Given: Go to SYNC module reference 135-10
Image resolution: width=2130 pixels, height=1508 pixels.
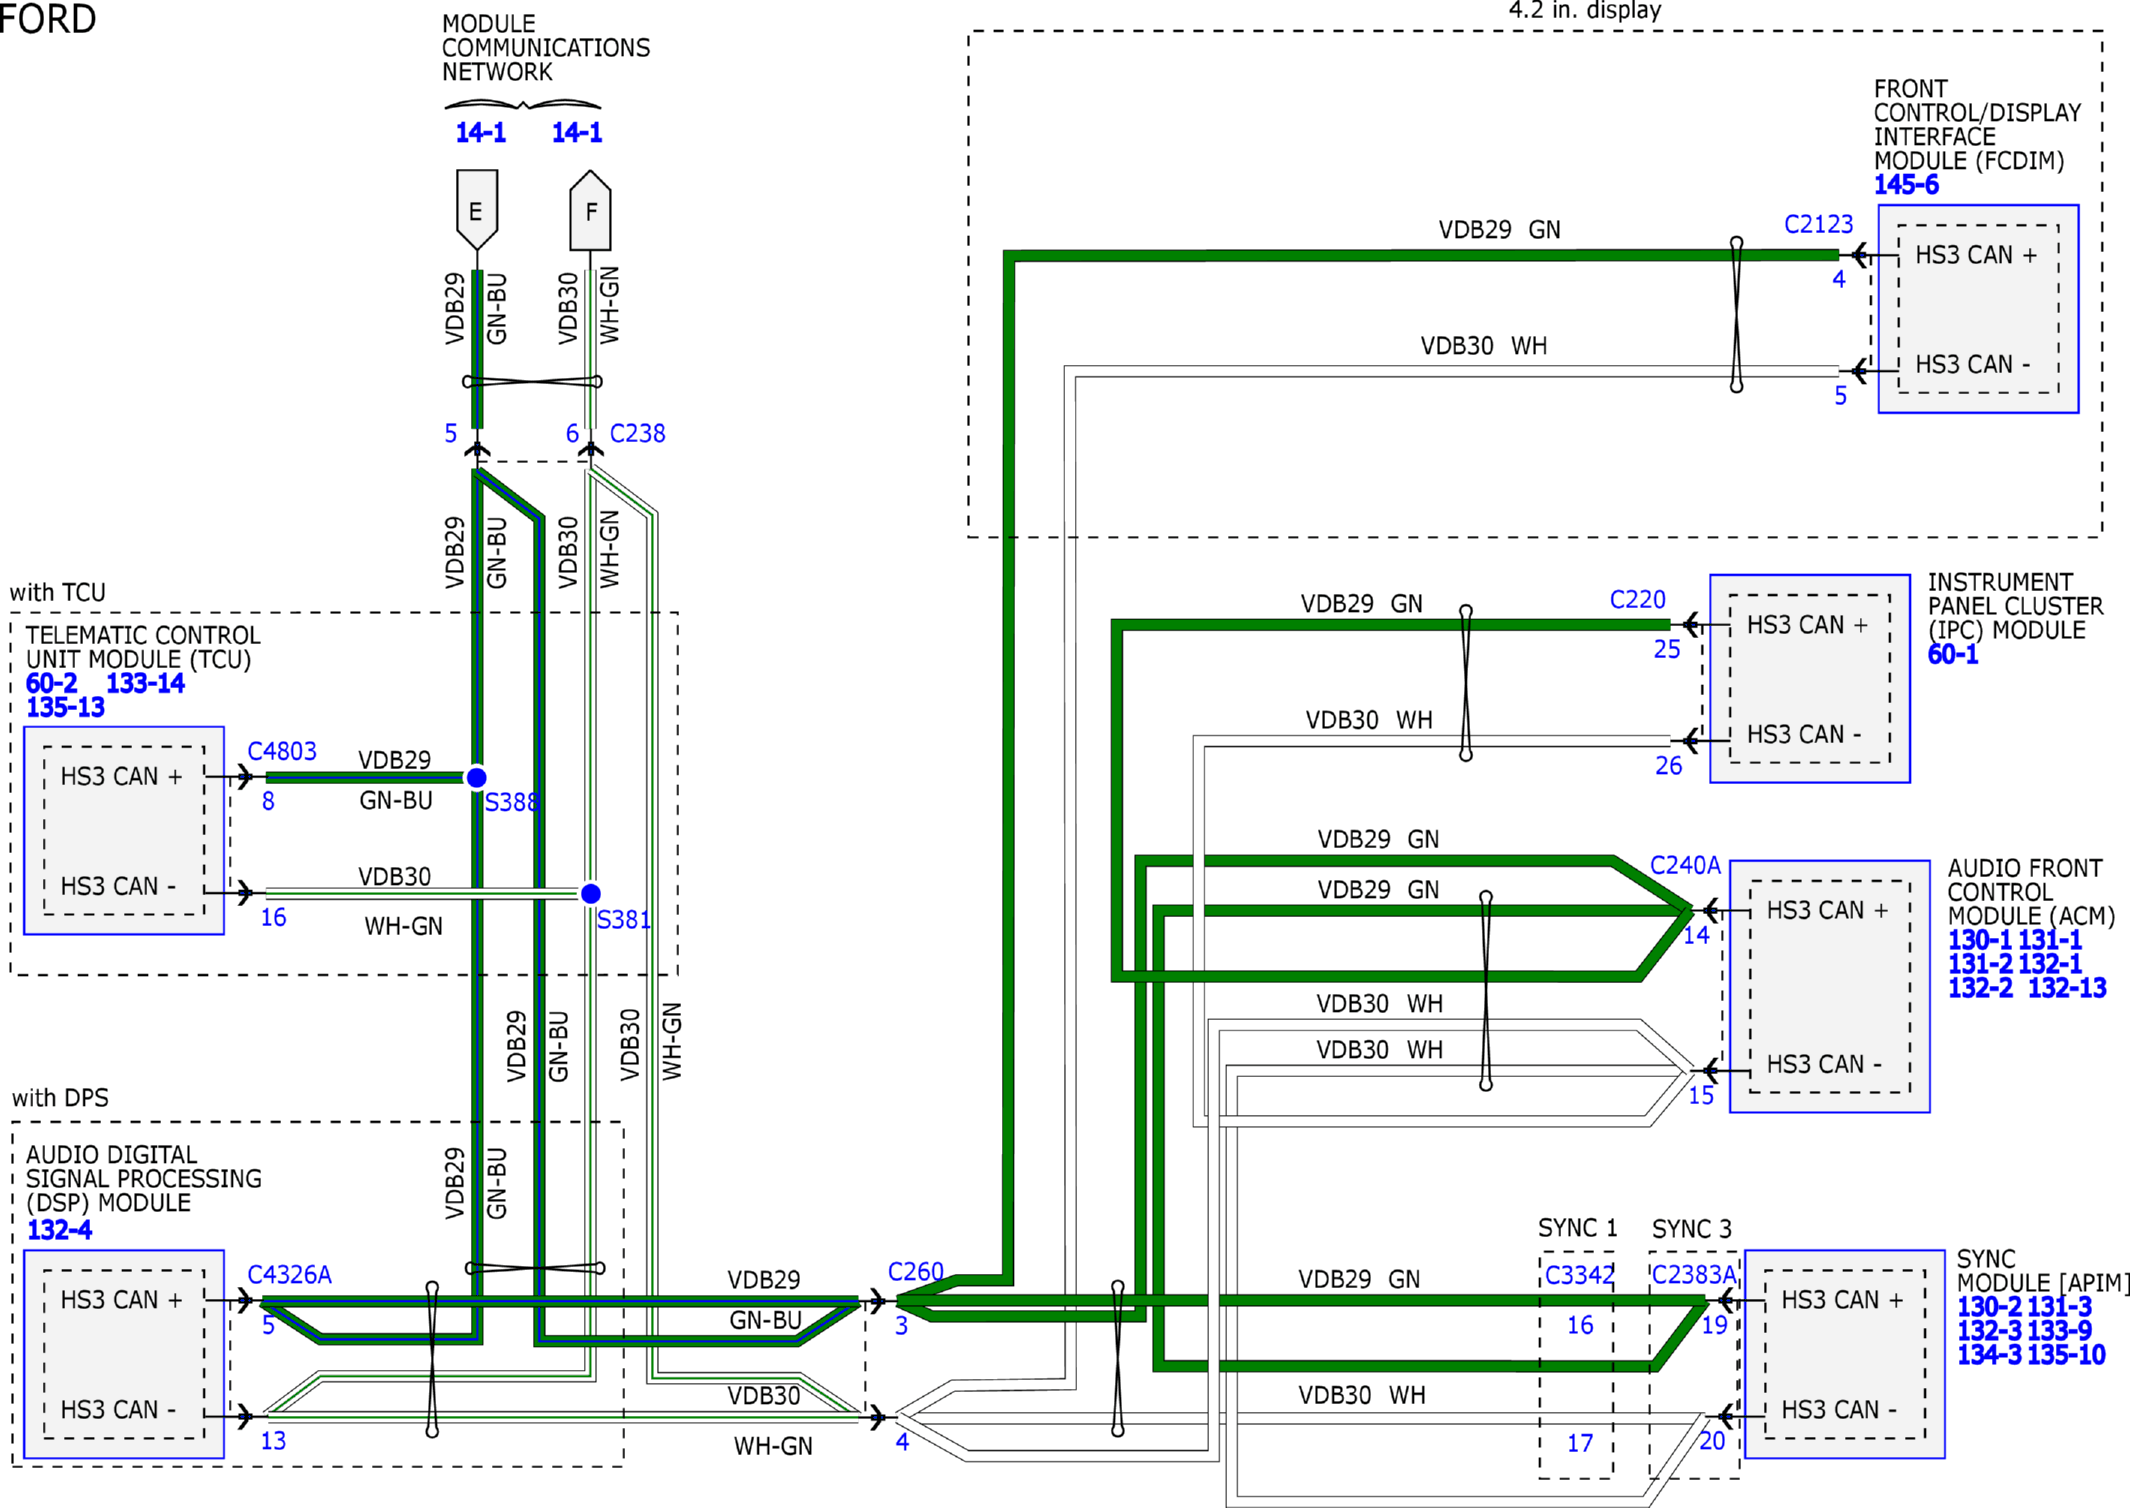Looking at the screenshot, I should tap(2066, 1355).
